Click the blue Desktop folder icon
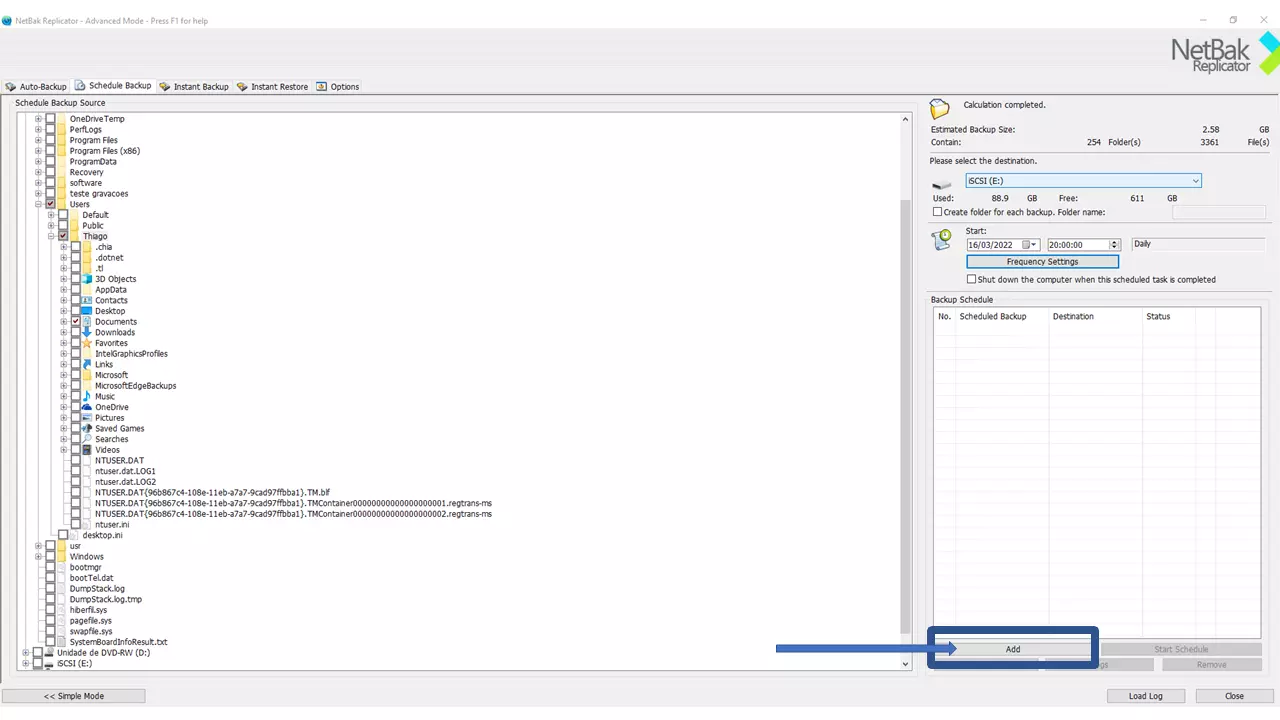This screenshot has width=1280, height=720. pos(87,311)
